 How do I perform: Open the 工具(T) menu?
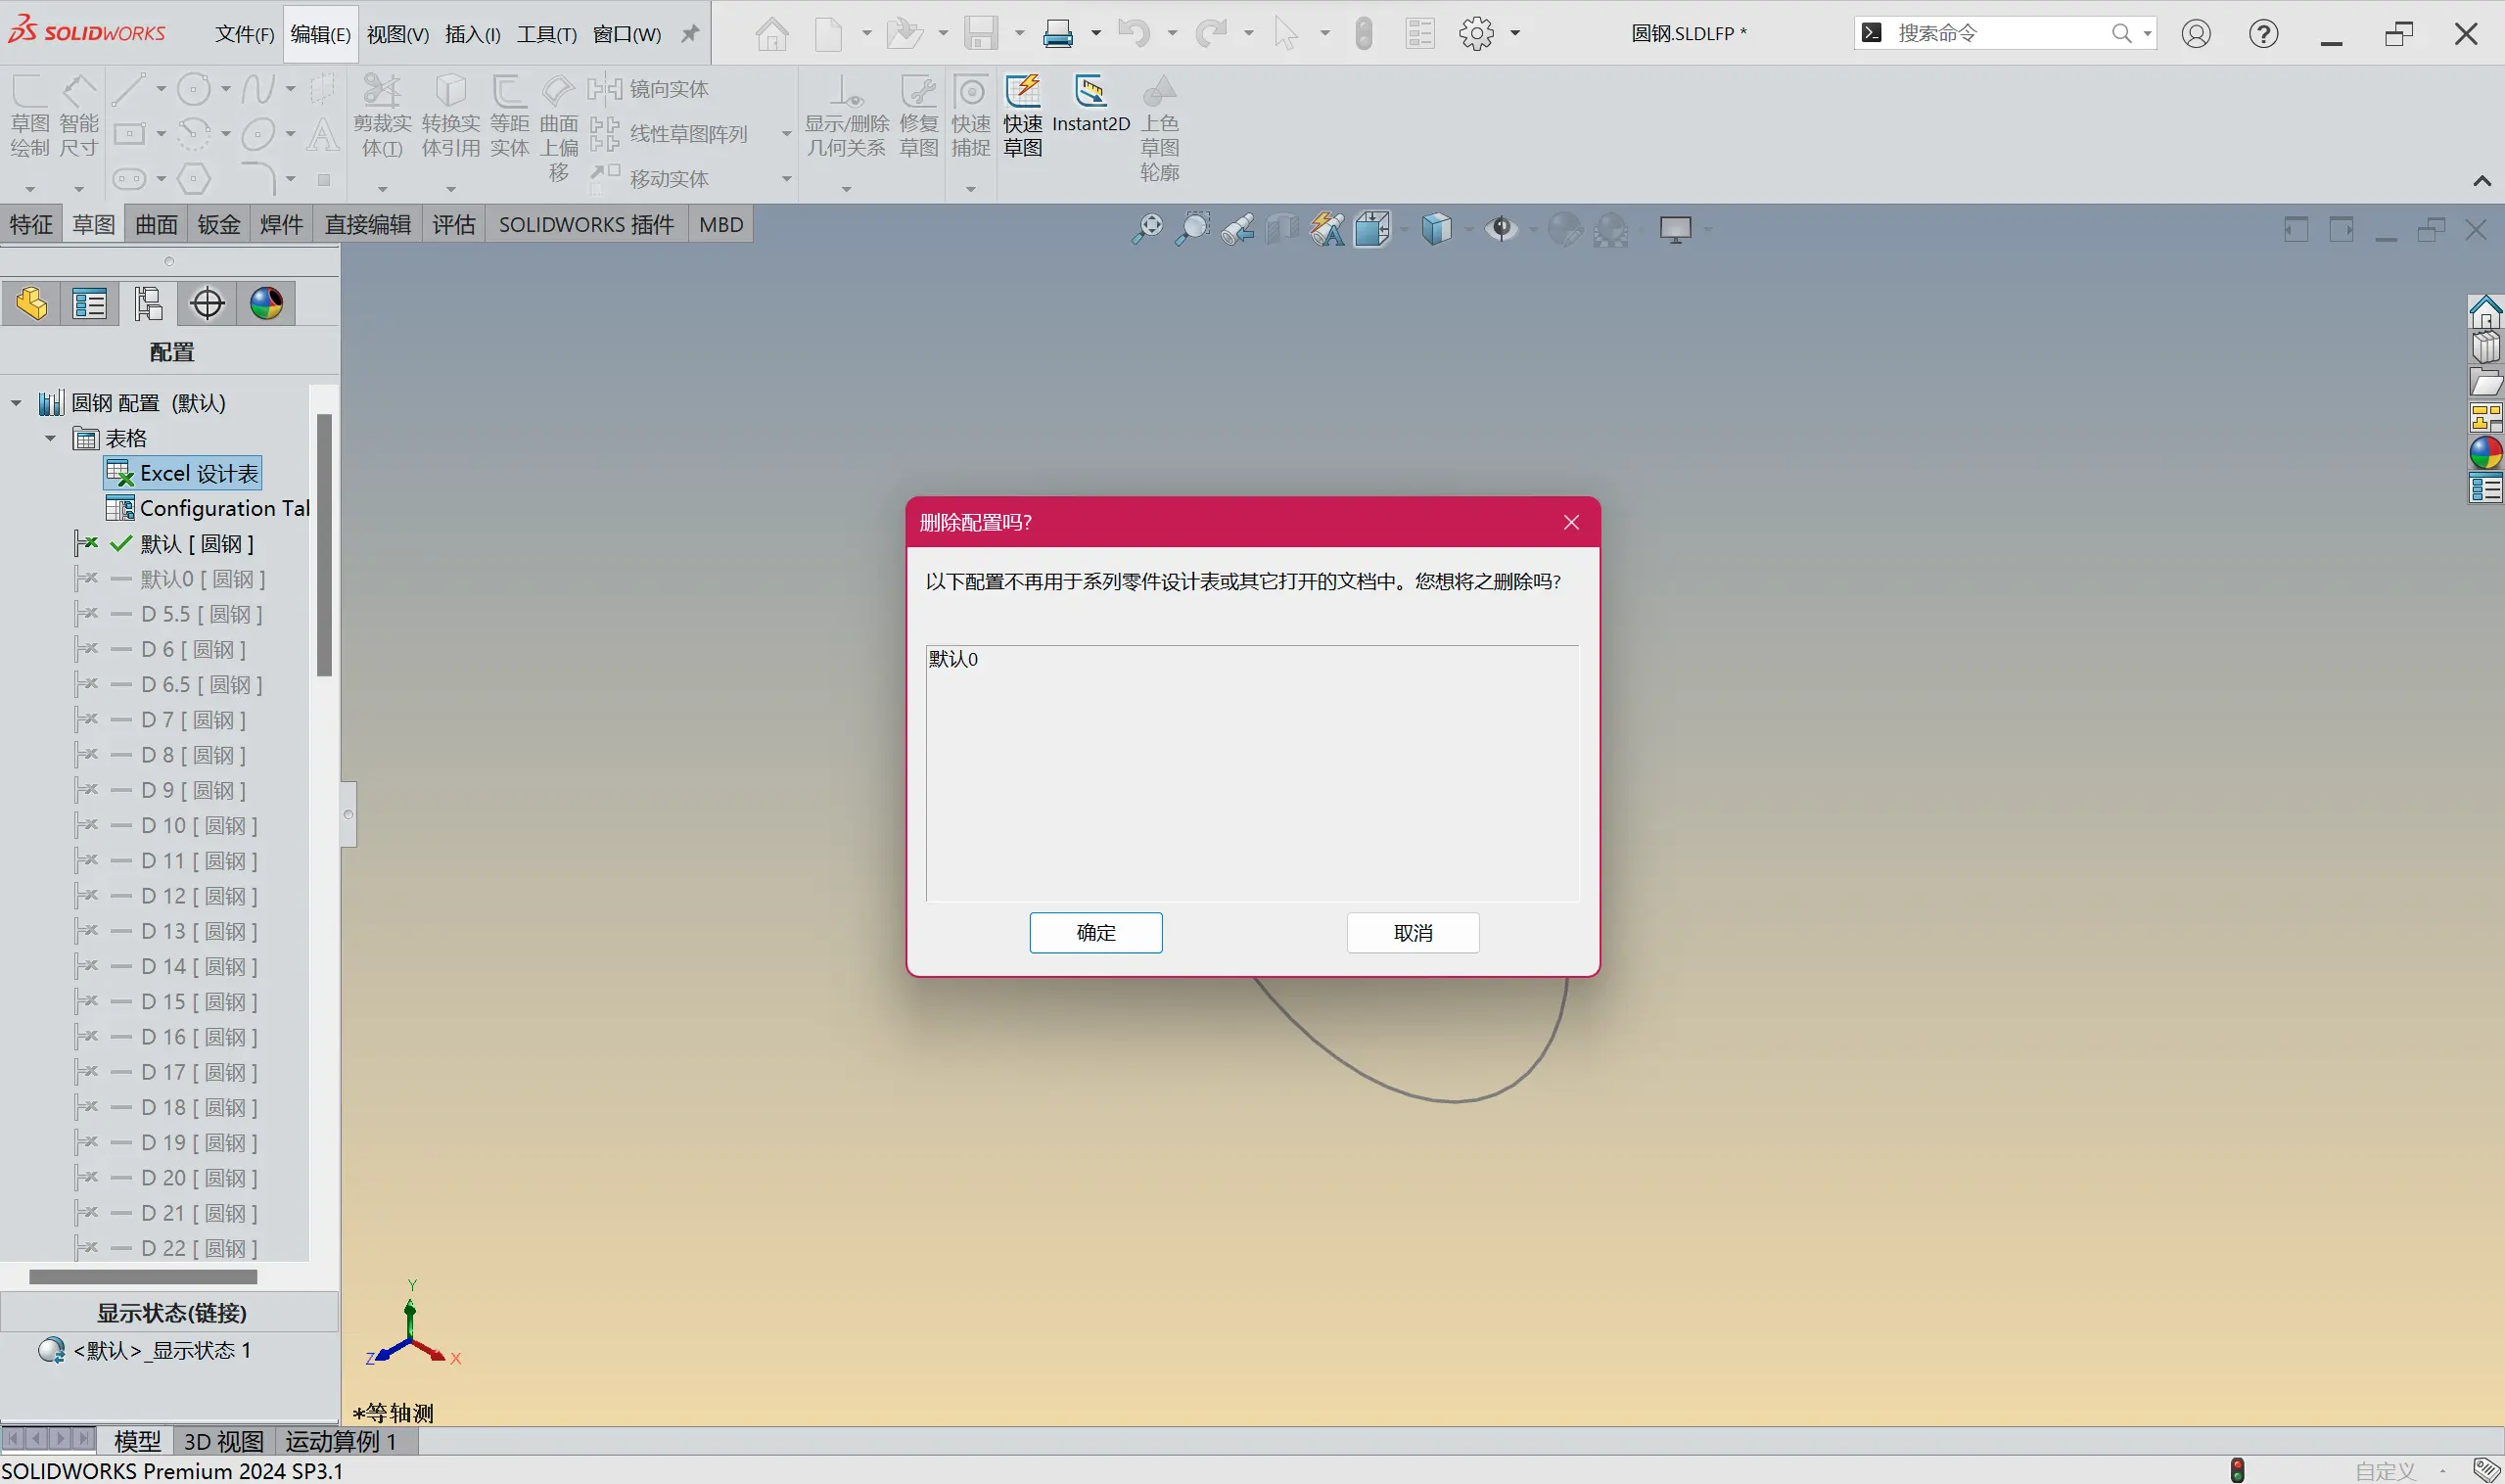[546, 34]
